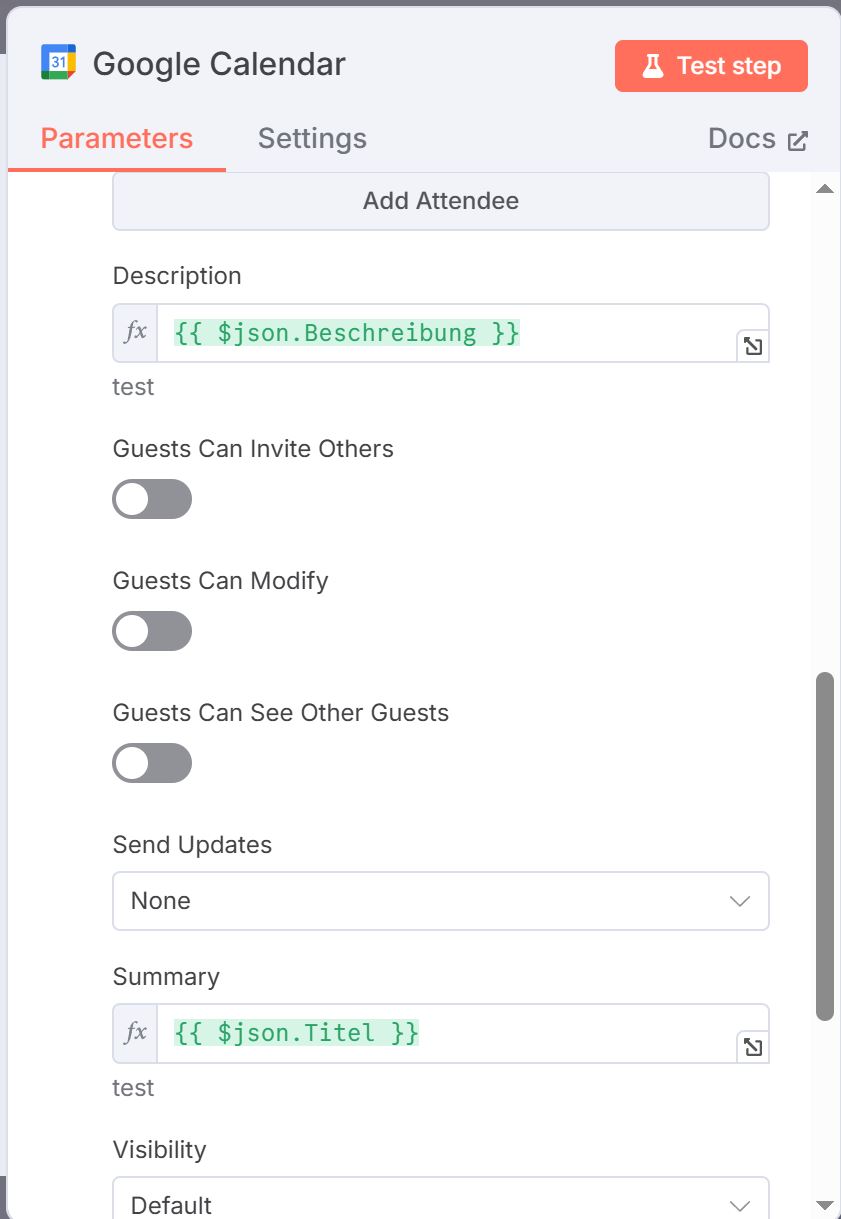This screenshot has height=1219, width=841.
Task: Click the vertical scrollbar thumb
Action: tap(825, 846)
